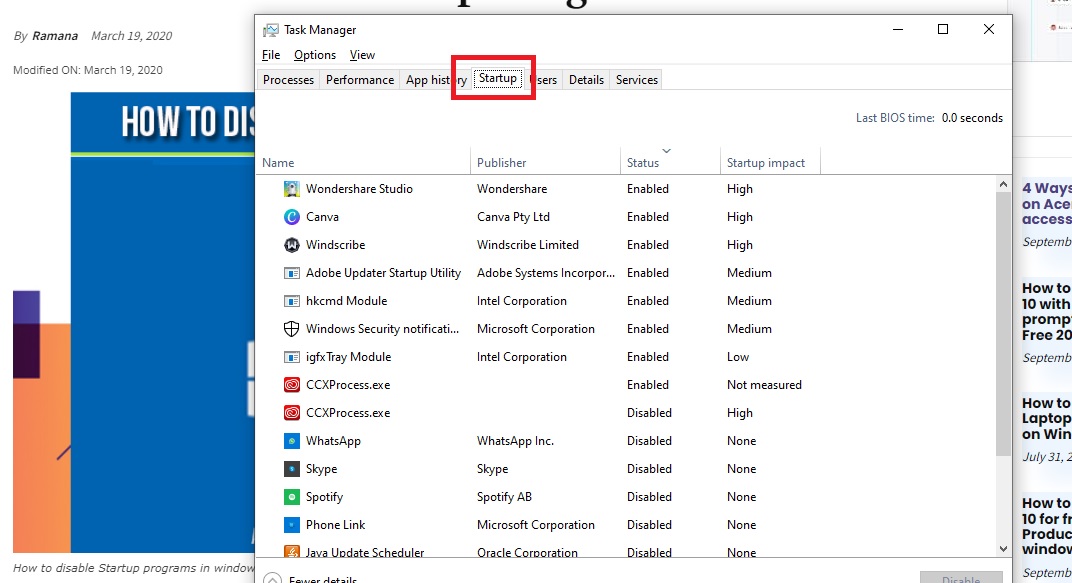The height and width of the screenshot is (583, 1072).
Task: Click the Wondershare Studio app icon
Action: (x=291, y=189)
